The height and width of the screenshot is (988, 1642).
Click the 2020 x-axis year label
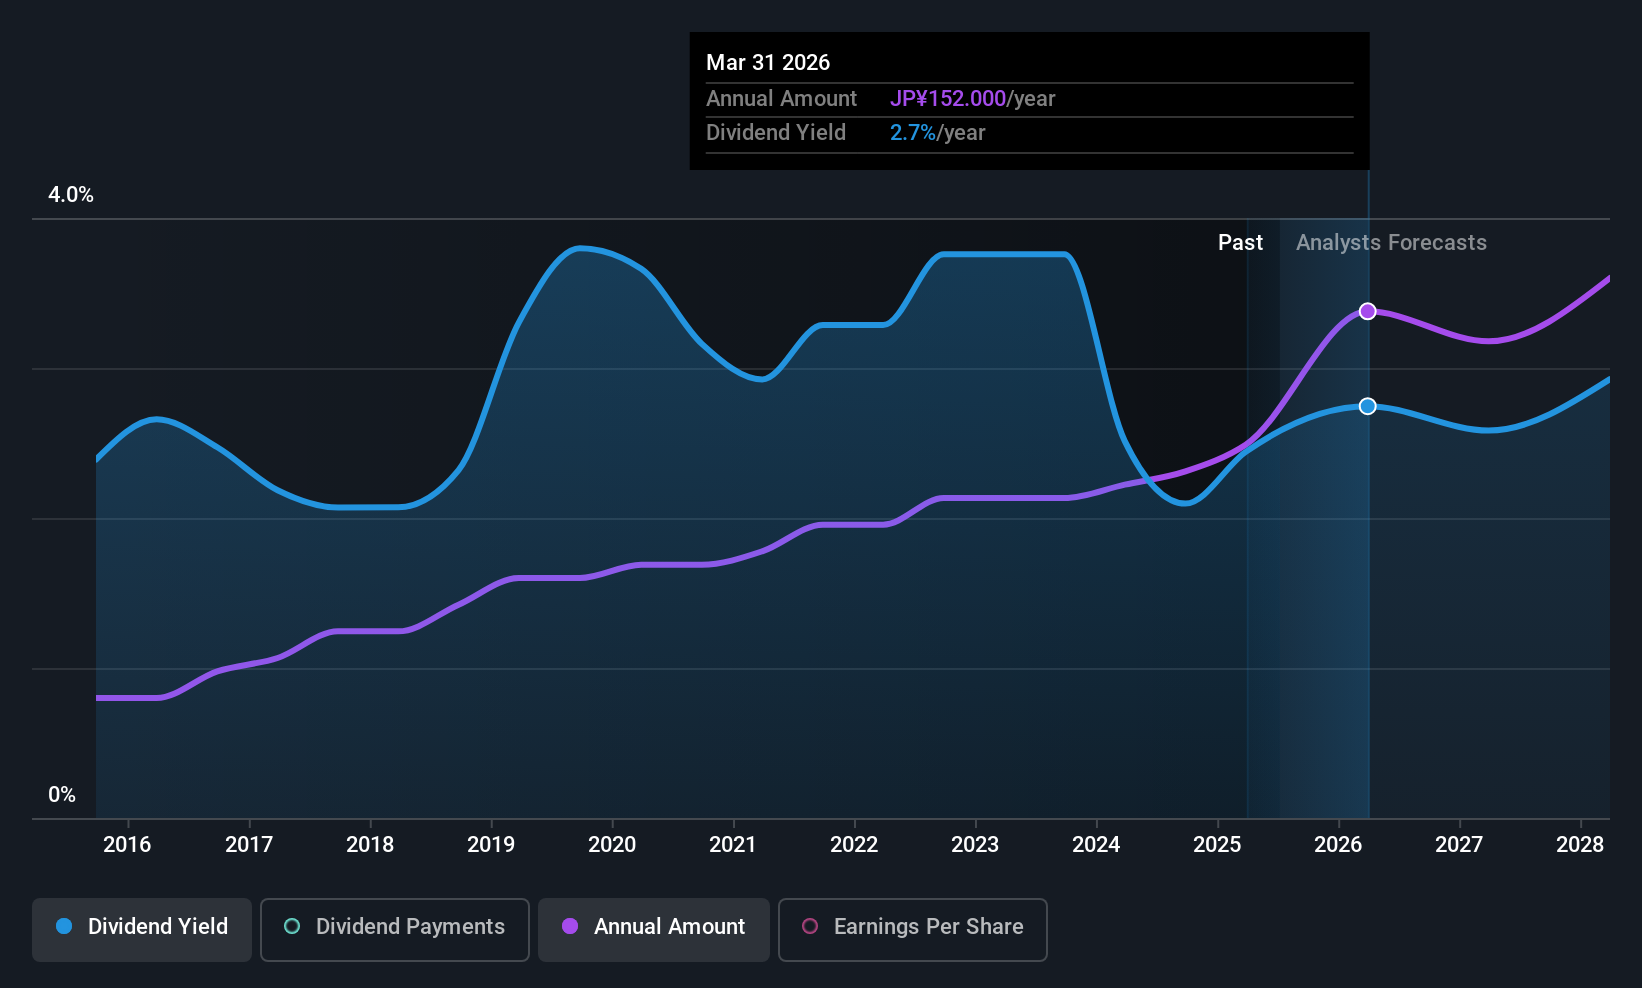pyautogui.click(x=612, y=844)
